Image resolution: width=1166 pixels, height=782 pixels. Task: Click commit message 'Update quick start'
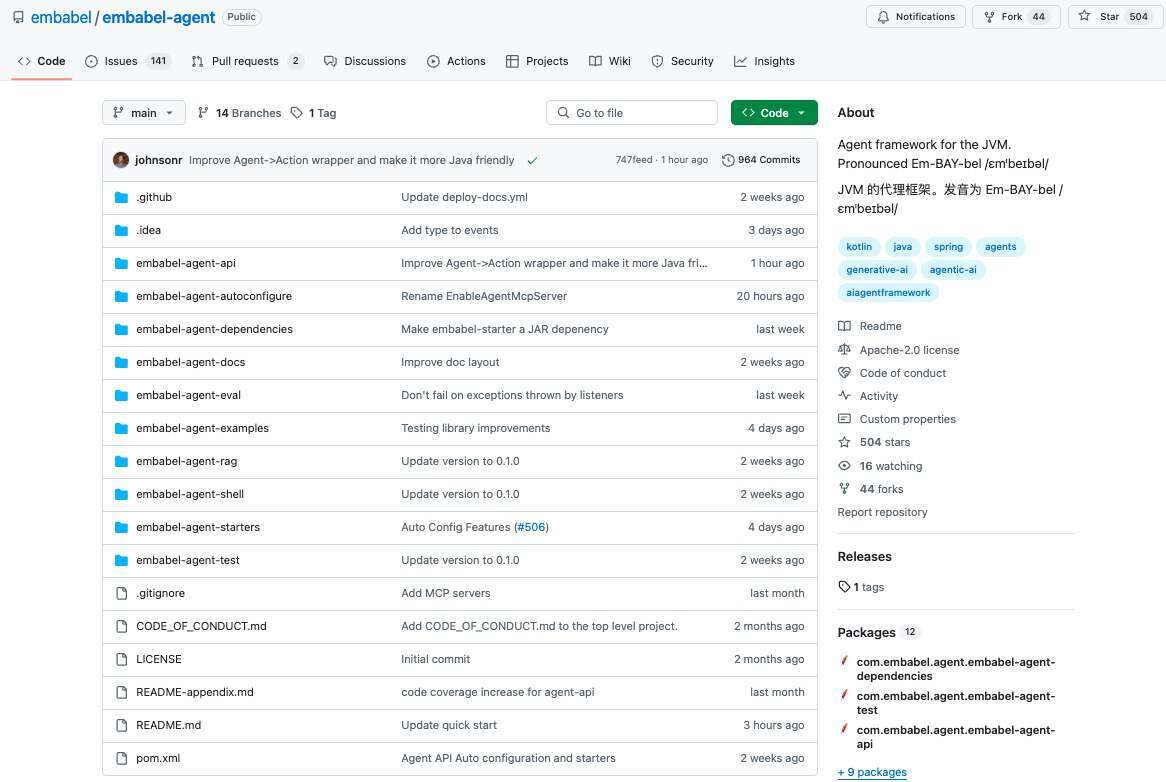click(x=449, y=726)
